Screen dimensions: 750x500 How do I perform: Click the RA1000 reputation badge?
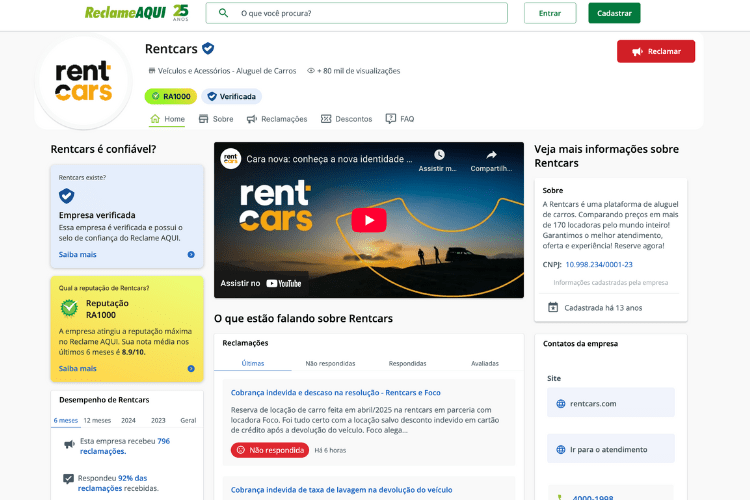(171, 96)
